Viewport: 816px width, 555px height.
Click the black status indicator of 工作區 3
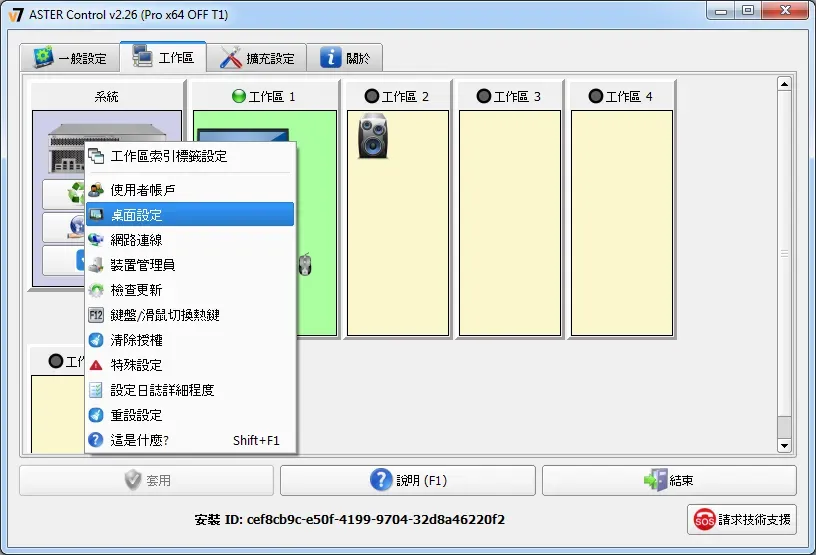pos(483,96)
